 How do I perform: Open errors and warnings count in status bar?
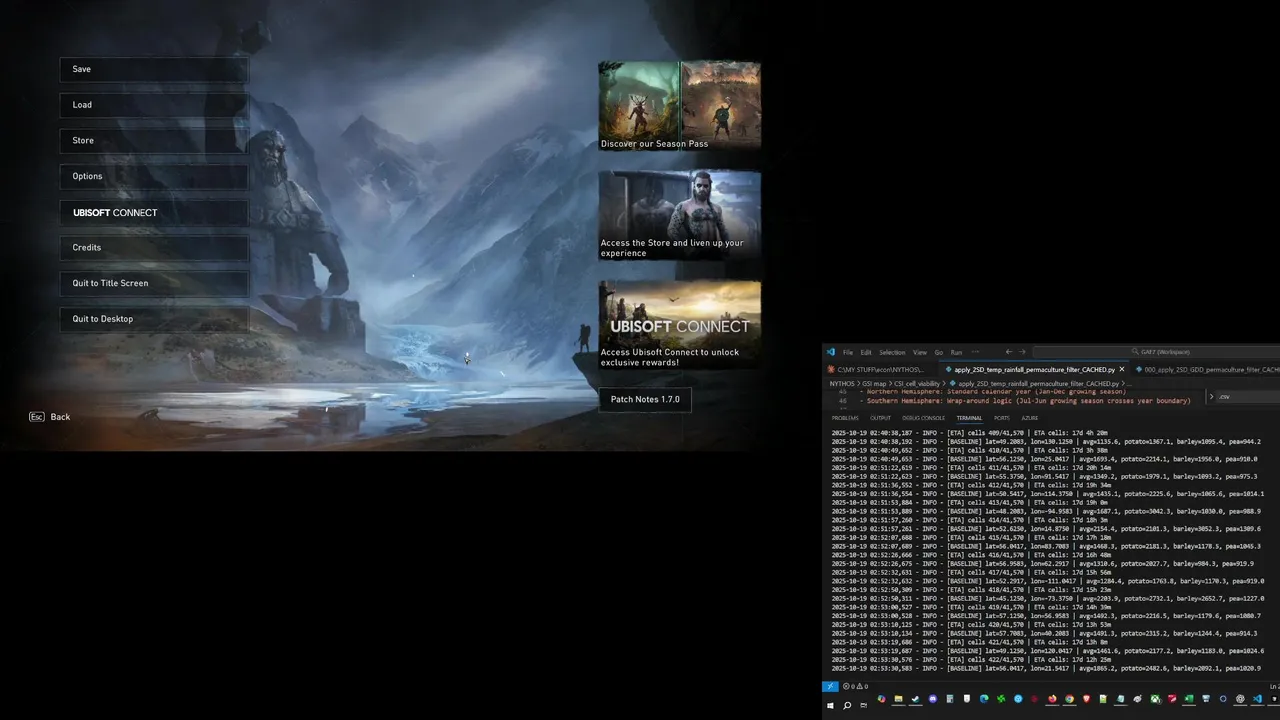click(856, 686)
